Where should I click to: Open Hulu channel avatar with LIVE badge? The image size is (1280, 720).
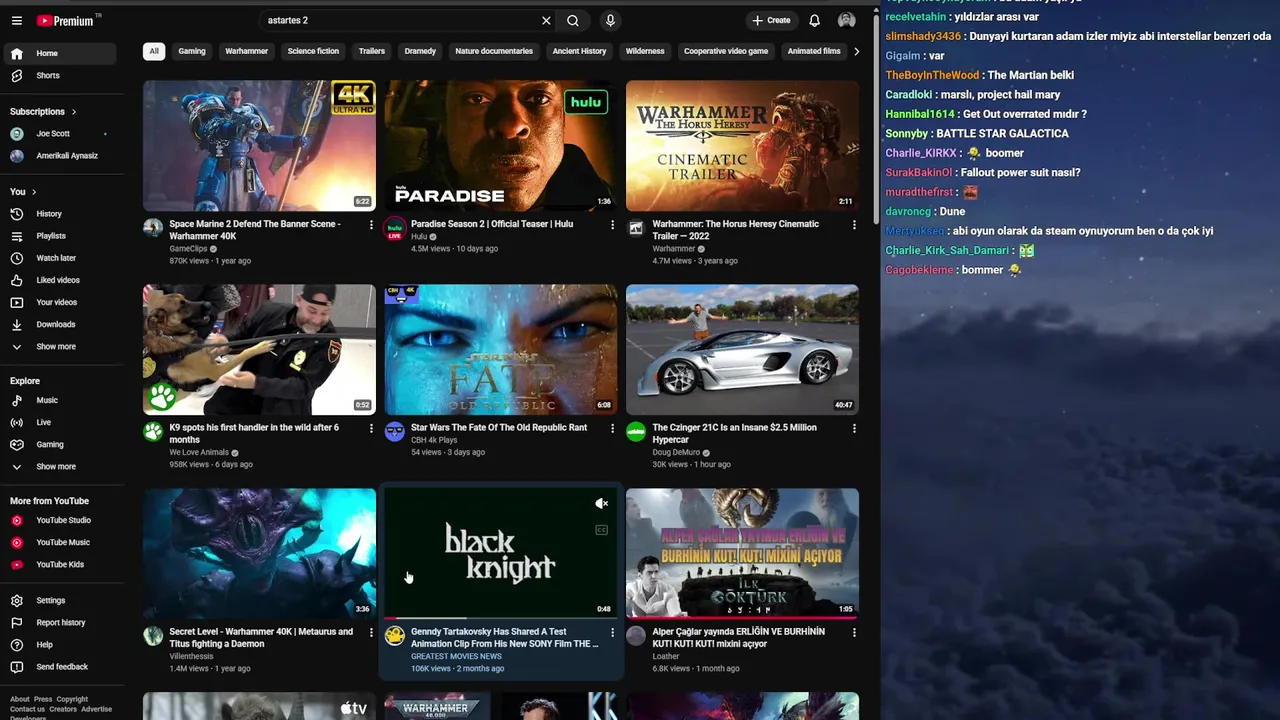click(x=395, y=229)
